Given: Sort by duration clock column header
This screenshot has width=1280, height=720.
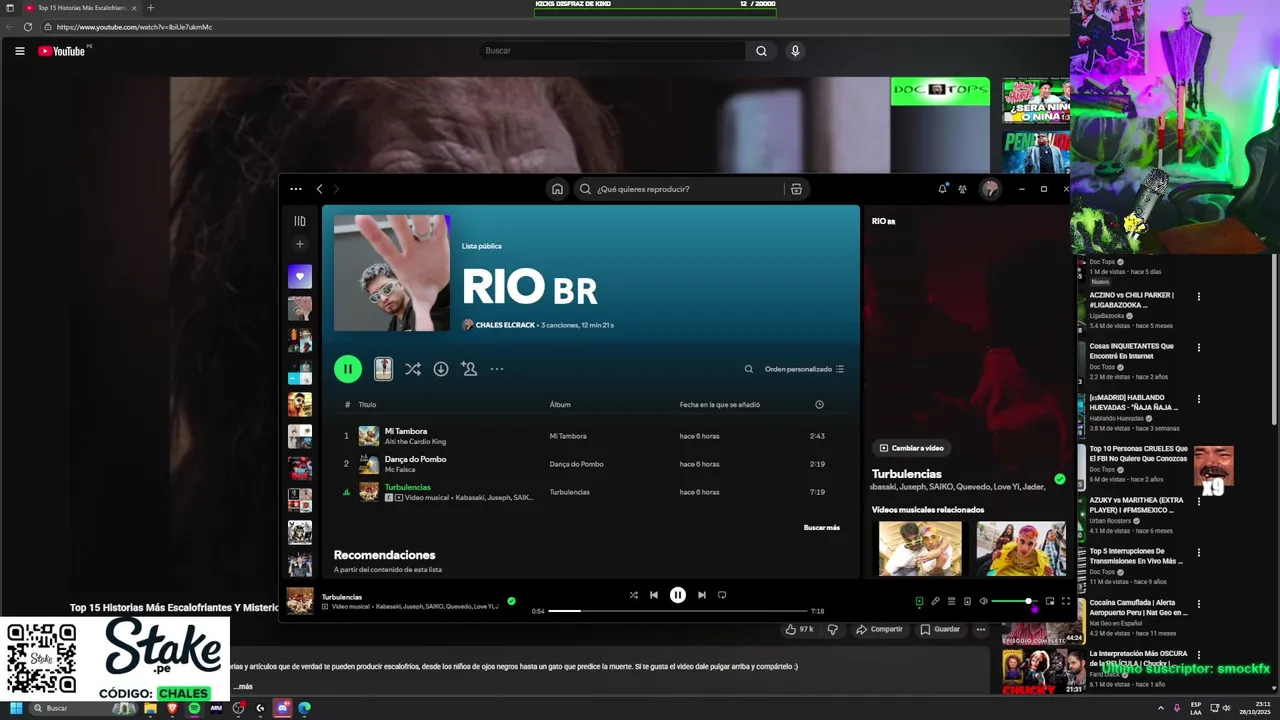Looking at the screenshot, I should coord(819,405).
